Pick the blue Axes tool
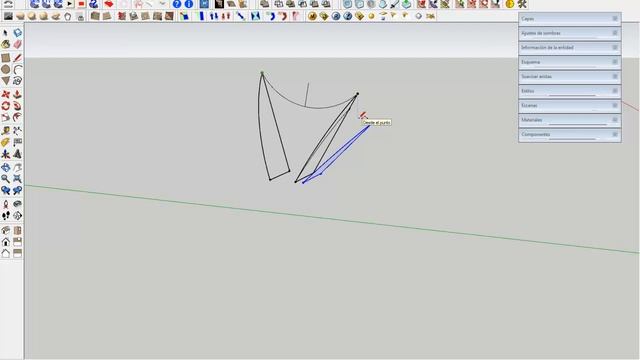 click(5, 154)
